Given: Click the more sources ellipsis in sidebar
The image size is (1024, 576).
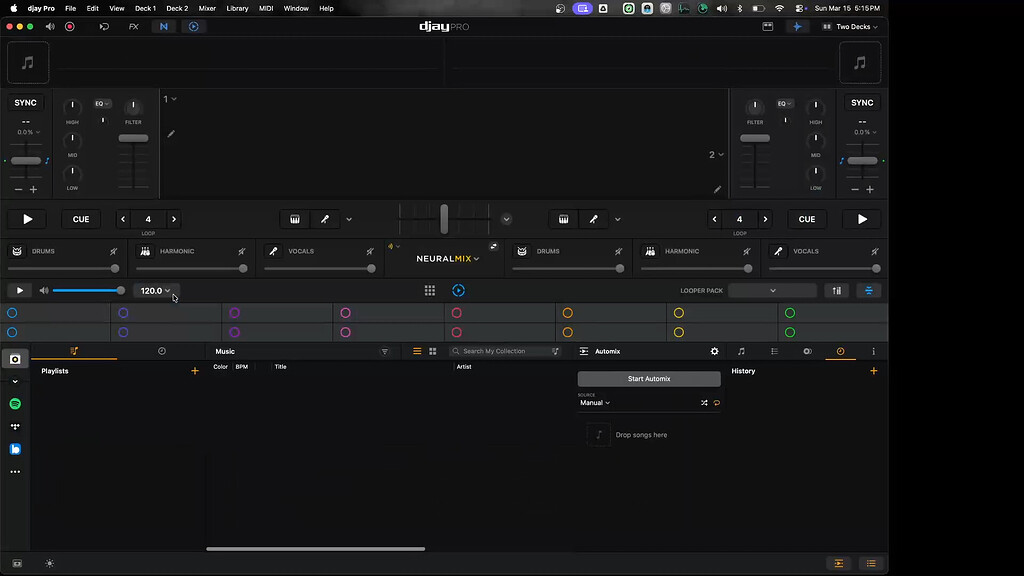Looking at the screenshot, I should coord(15,472).
